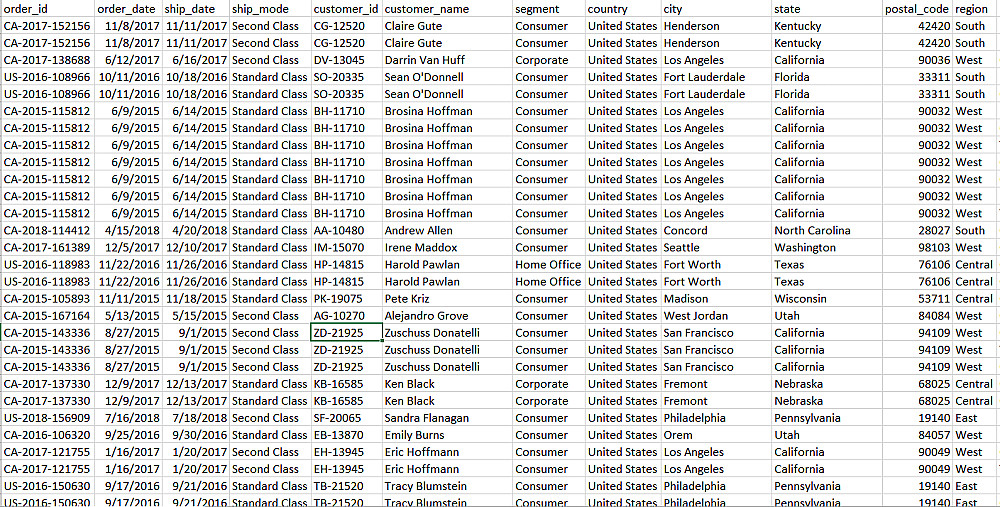Select the order_id column header cell
1000x507 pixels.
48,9
